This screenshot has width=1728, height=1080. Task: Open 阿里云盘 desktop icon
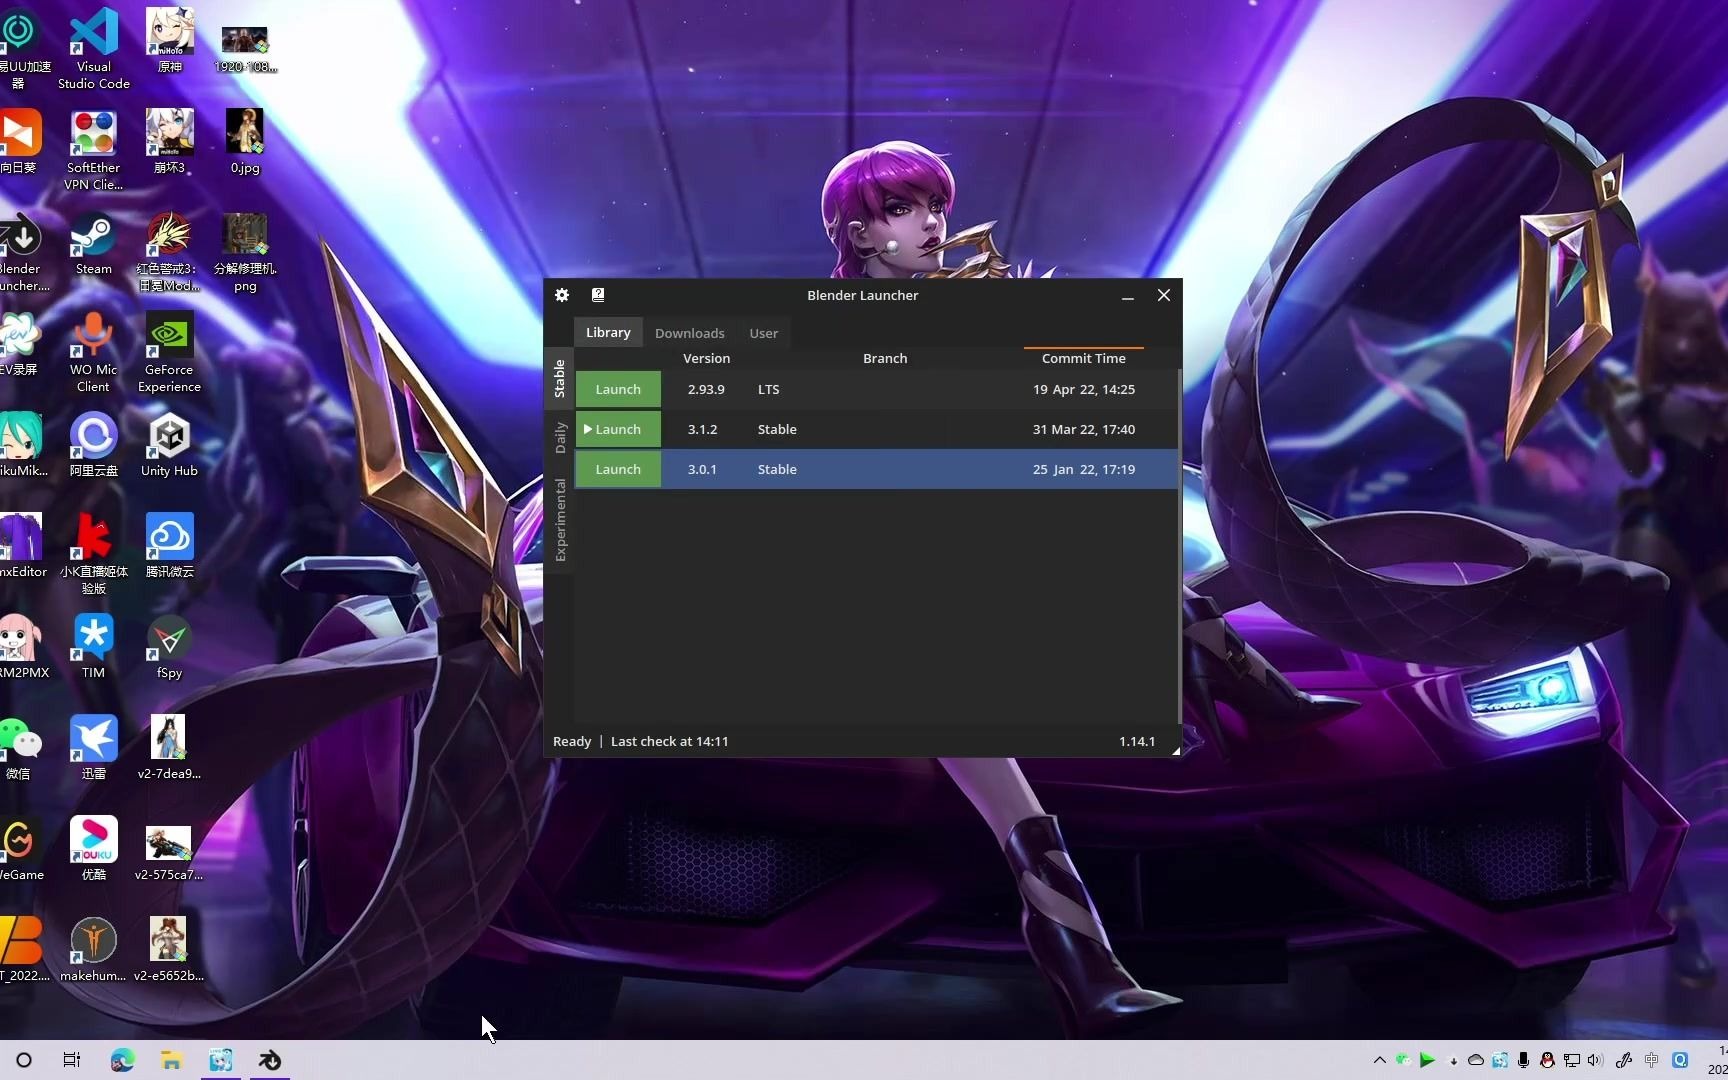[94, 446]
